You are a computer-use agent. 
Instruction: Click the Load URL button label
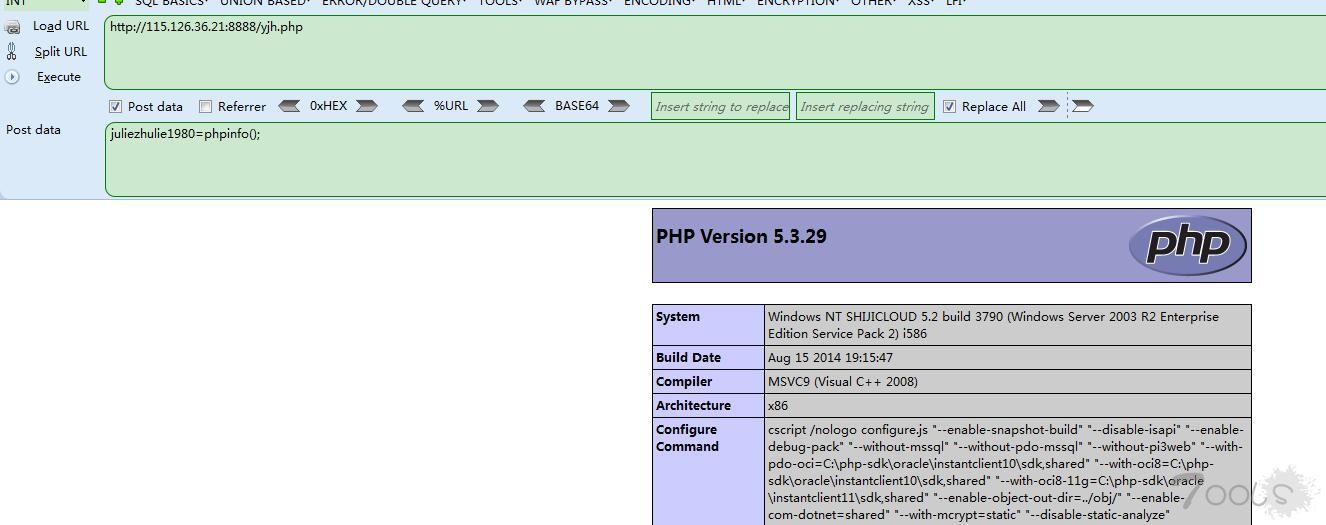coord(61,26)
